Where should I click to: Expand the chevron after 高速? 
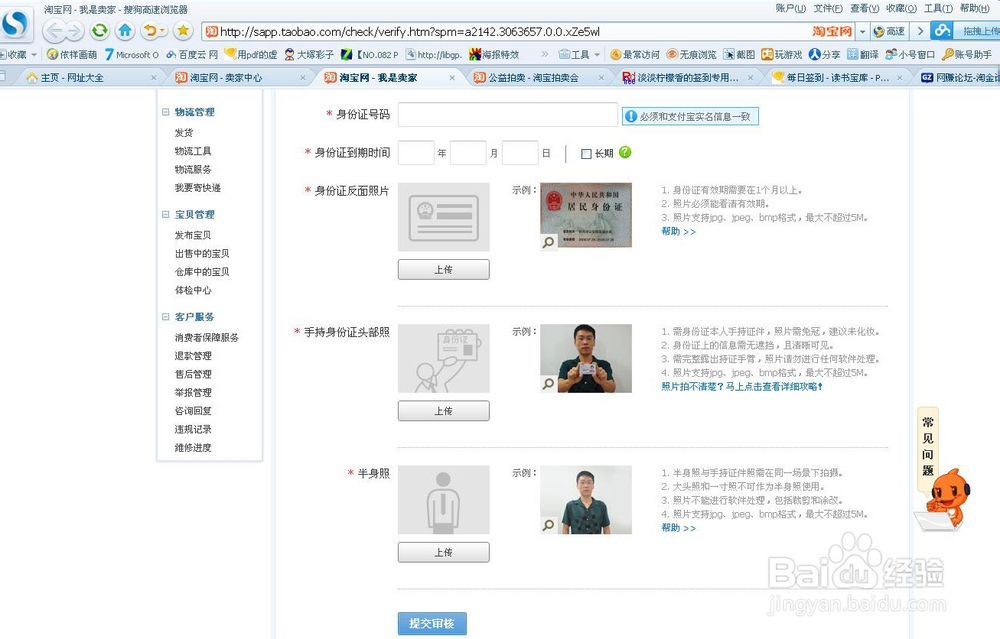(x=920, y=31)
